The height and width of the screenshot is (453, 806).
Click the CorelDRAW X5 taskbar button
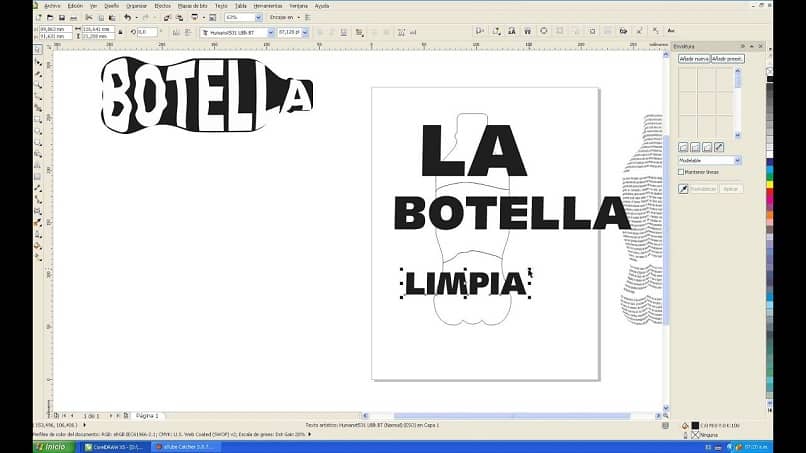[x=115, y=447]
